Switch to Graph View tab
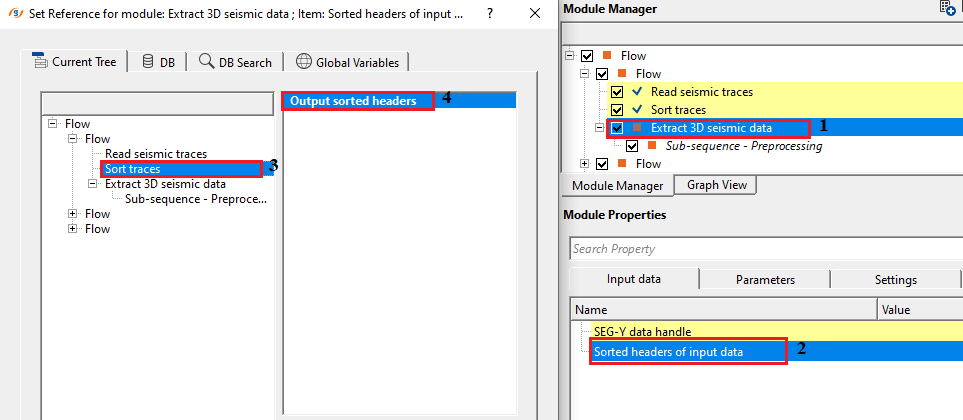Image resolution: width=963 pixels, height=420 pixels. (x=717, y=184)
